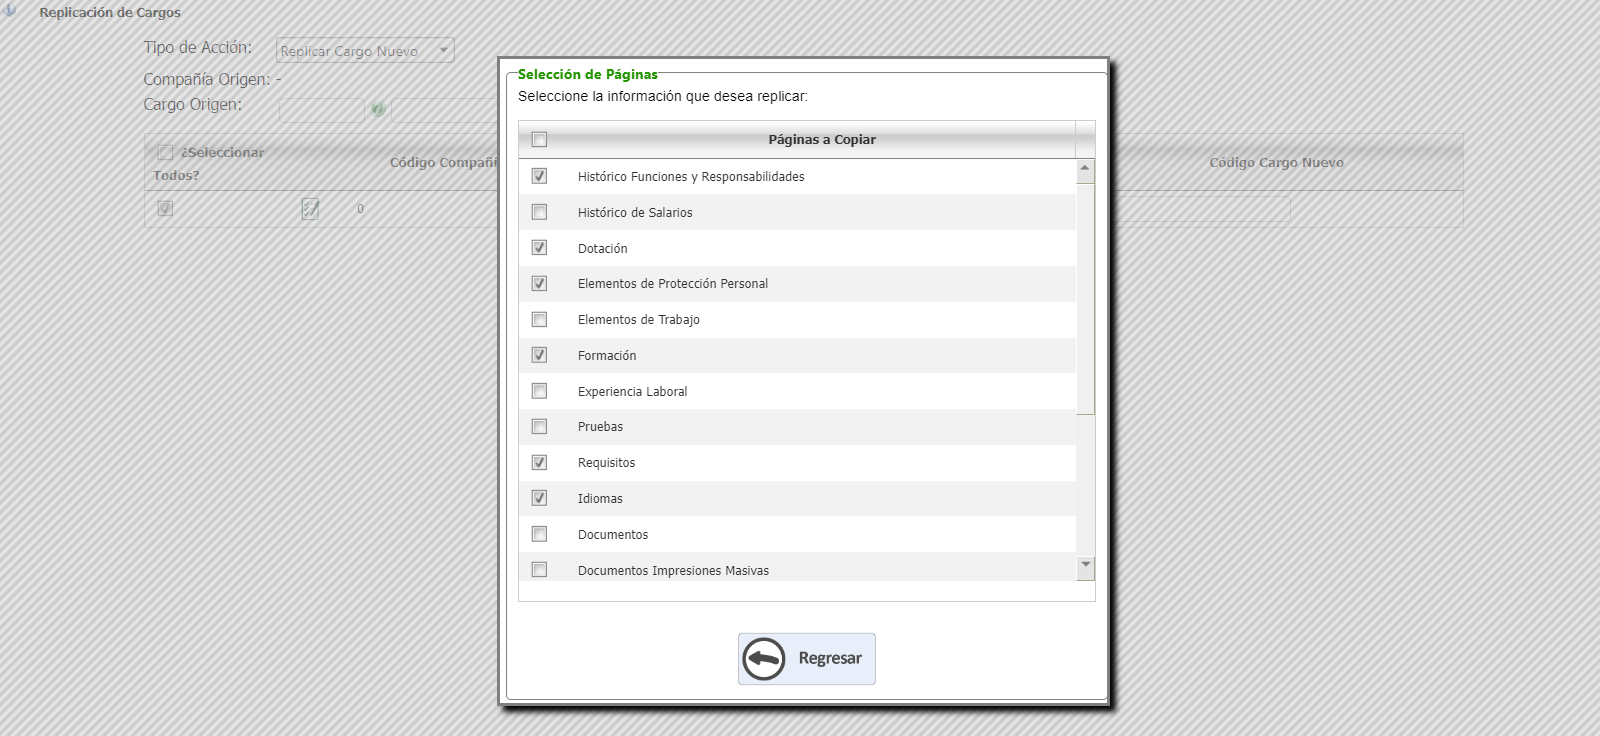Click the Cargo Origen code input field
This screenshot has height=736, width=1600.
[322, 110]
